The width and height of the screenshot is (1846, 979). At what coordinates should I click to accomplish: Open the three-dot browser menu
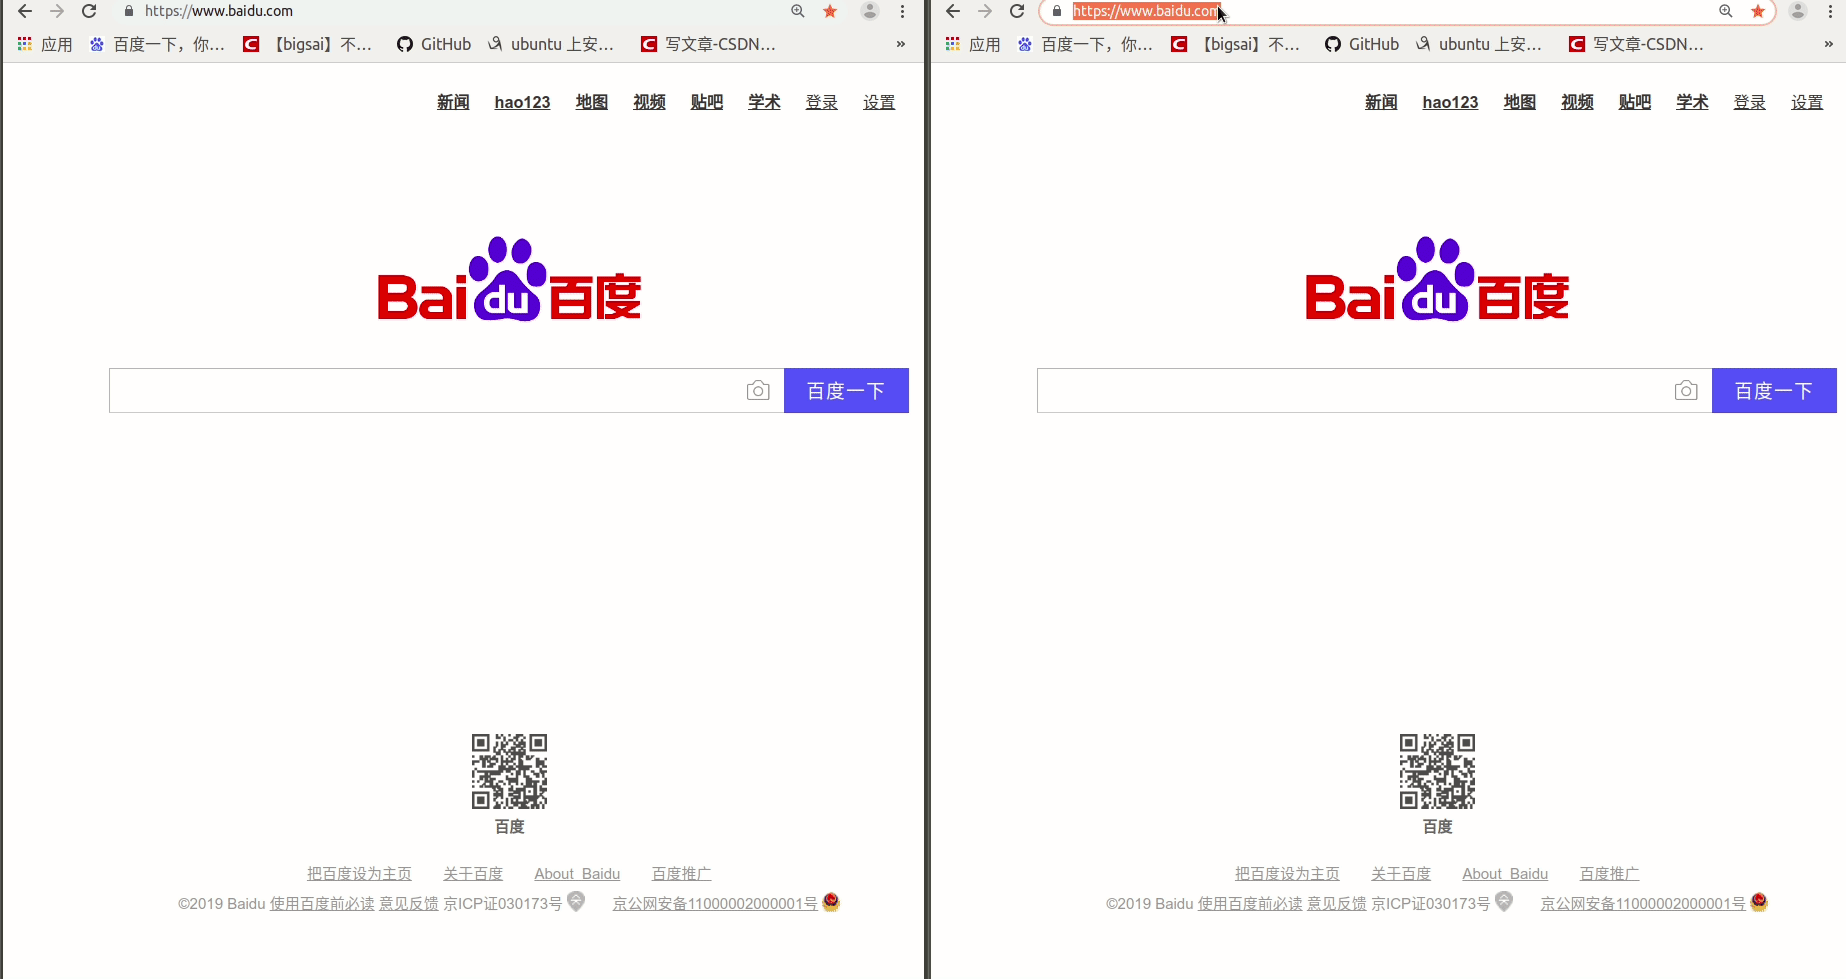point(904,11)
